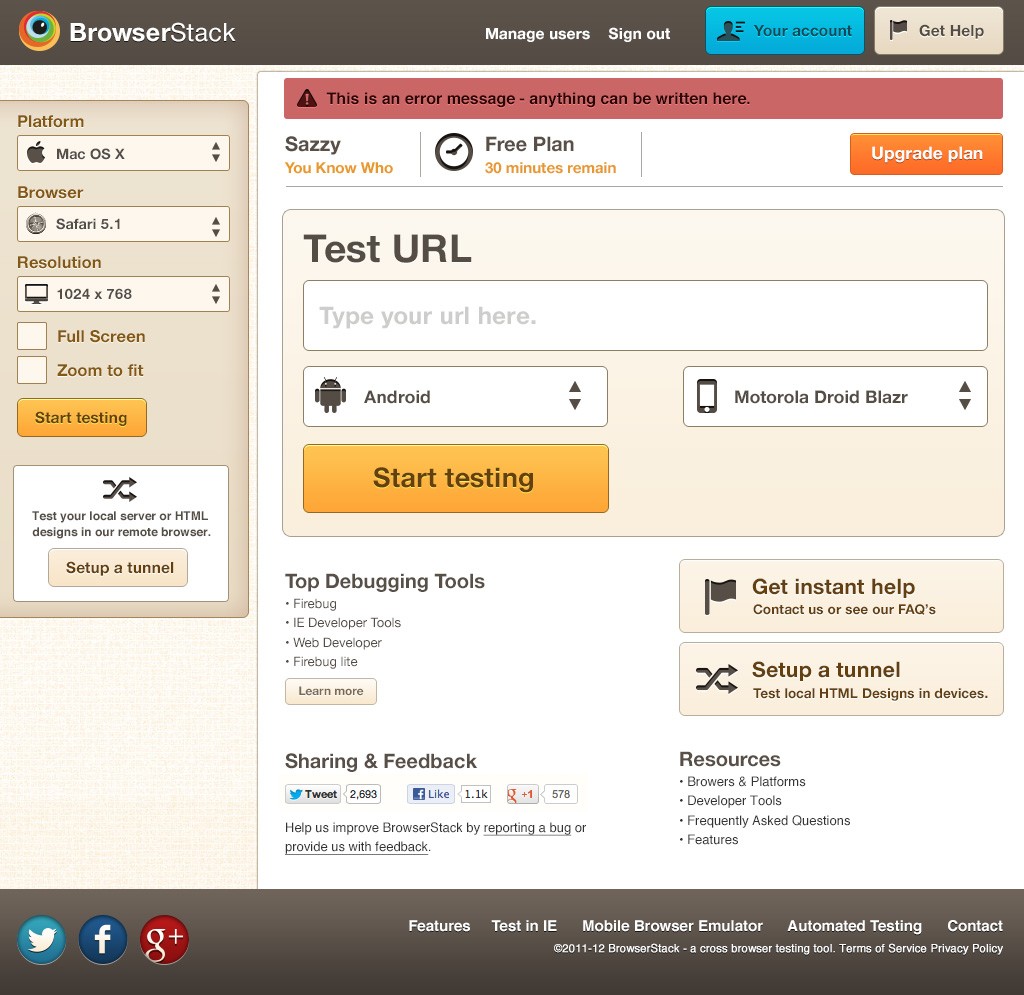
Task: Click the flag icon in Get Help
Action: [899, 29]
